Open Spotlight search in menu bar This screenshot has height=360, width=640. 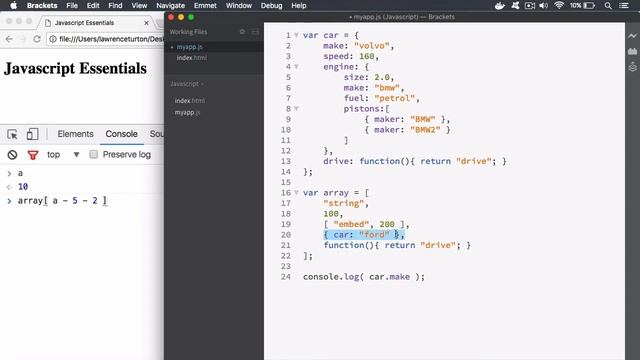608,5
